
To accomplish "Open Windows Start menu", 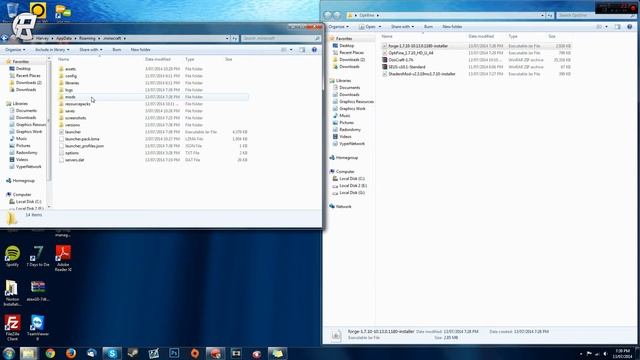I will click(x=9, y=353).
